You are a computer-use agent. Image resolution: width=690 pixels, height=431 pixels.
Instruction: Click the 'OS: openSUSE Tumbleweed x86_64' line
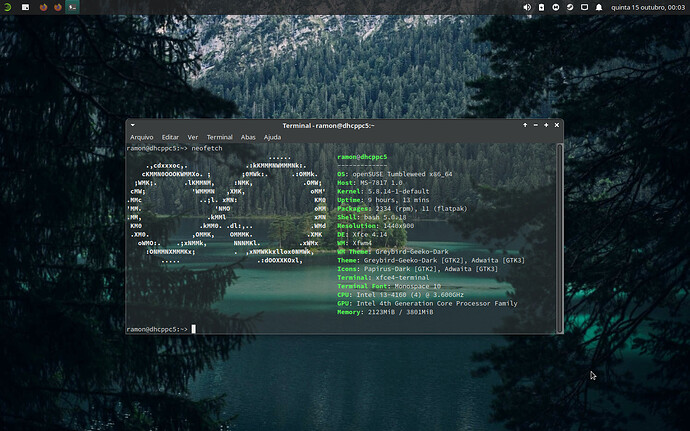pos(395,174)
